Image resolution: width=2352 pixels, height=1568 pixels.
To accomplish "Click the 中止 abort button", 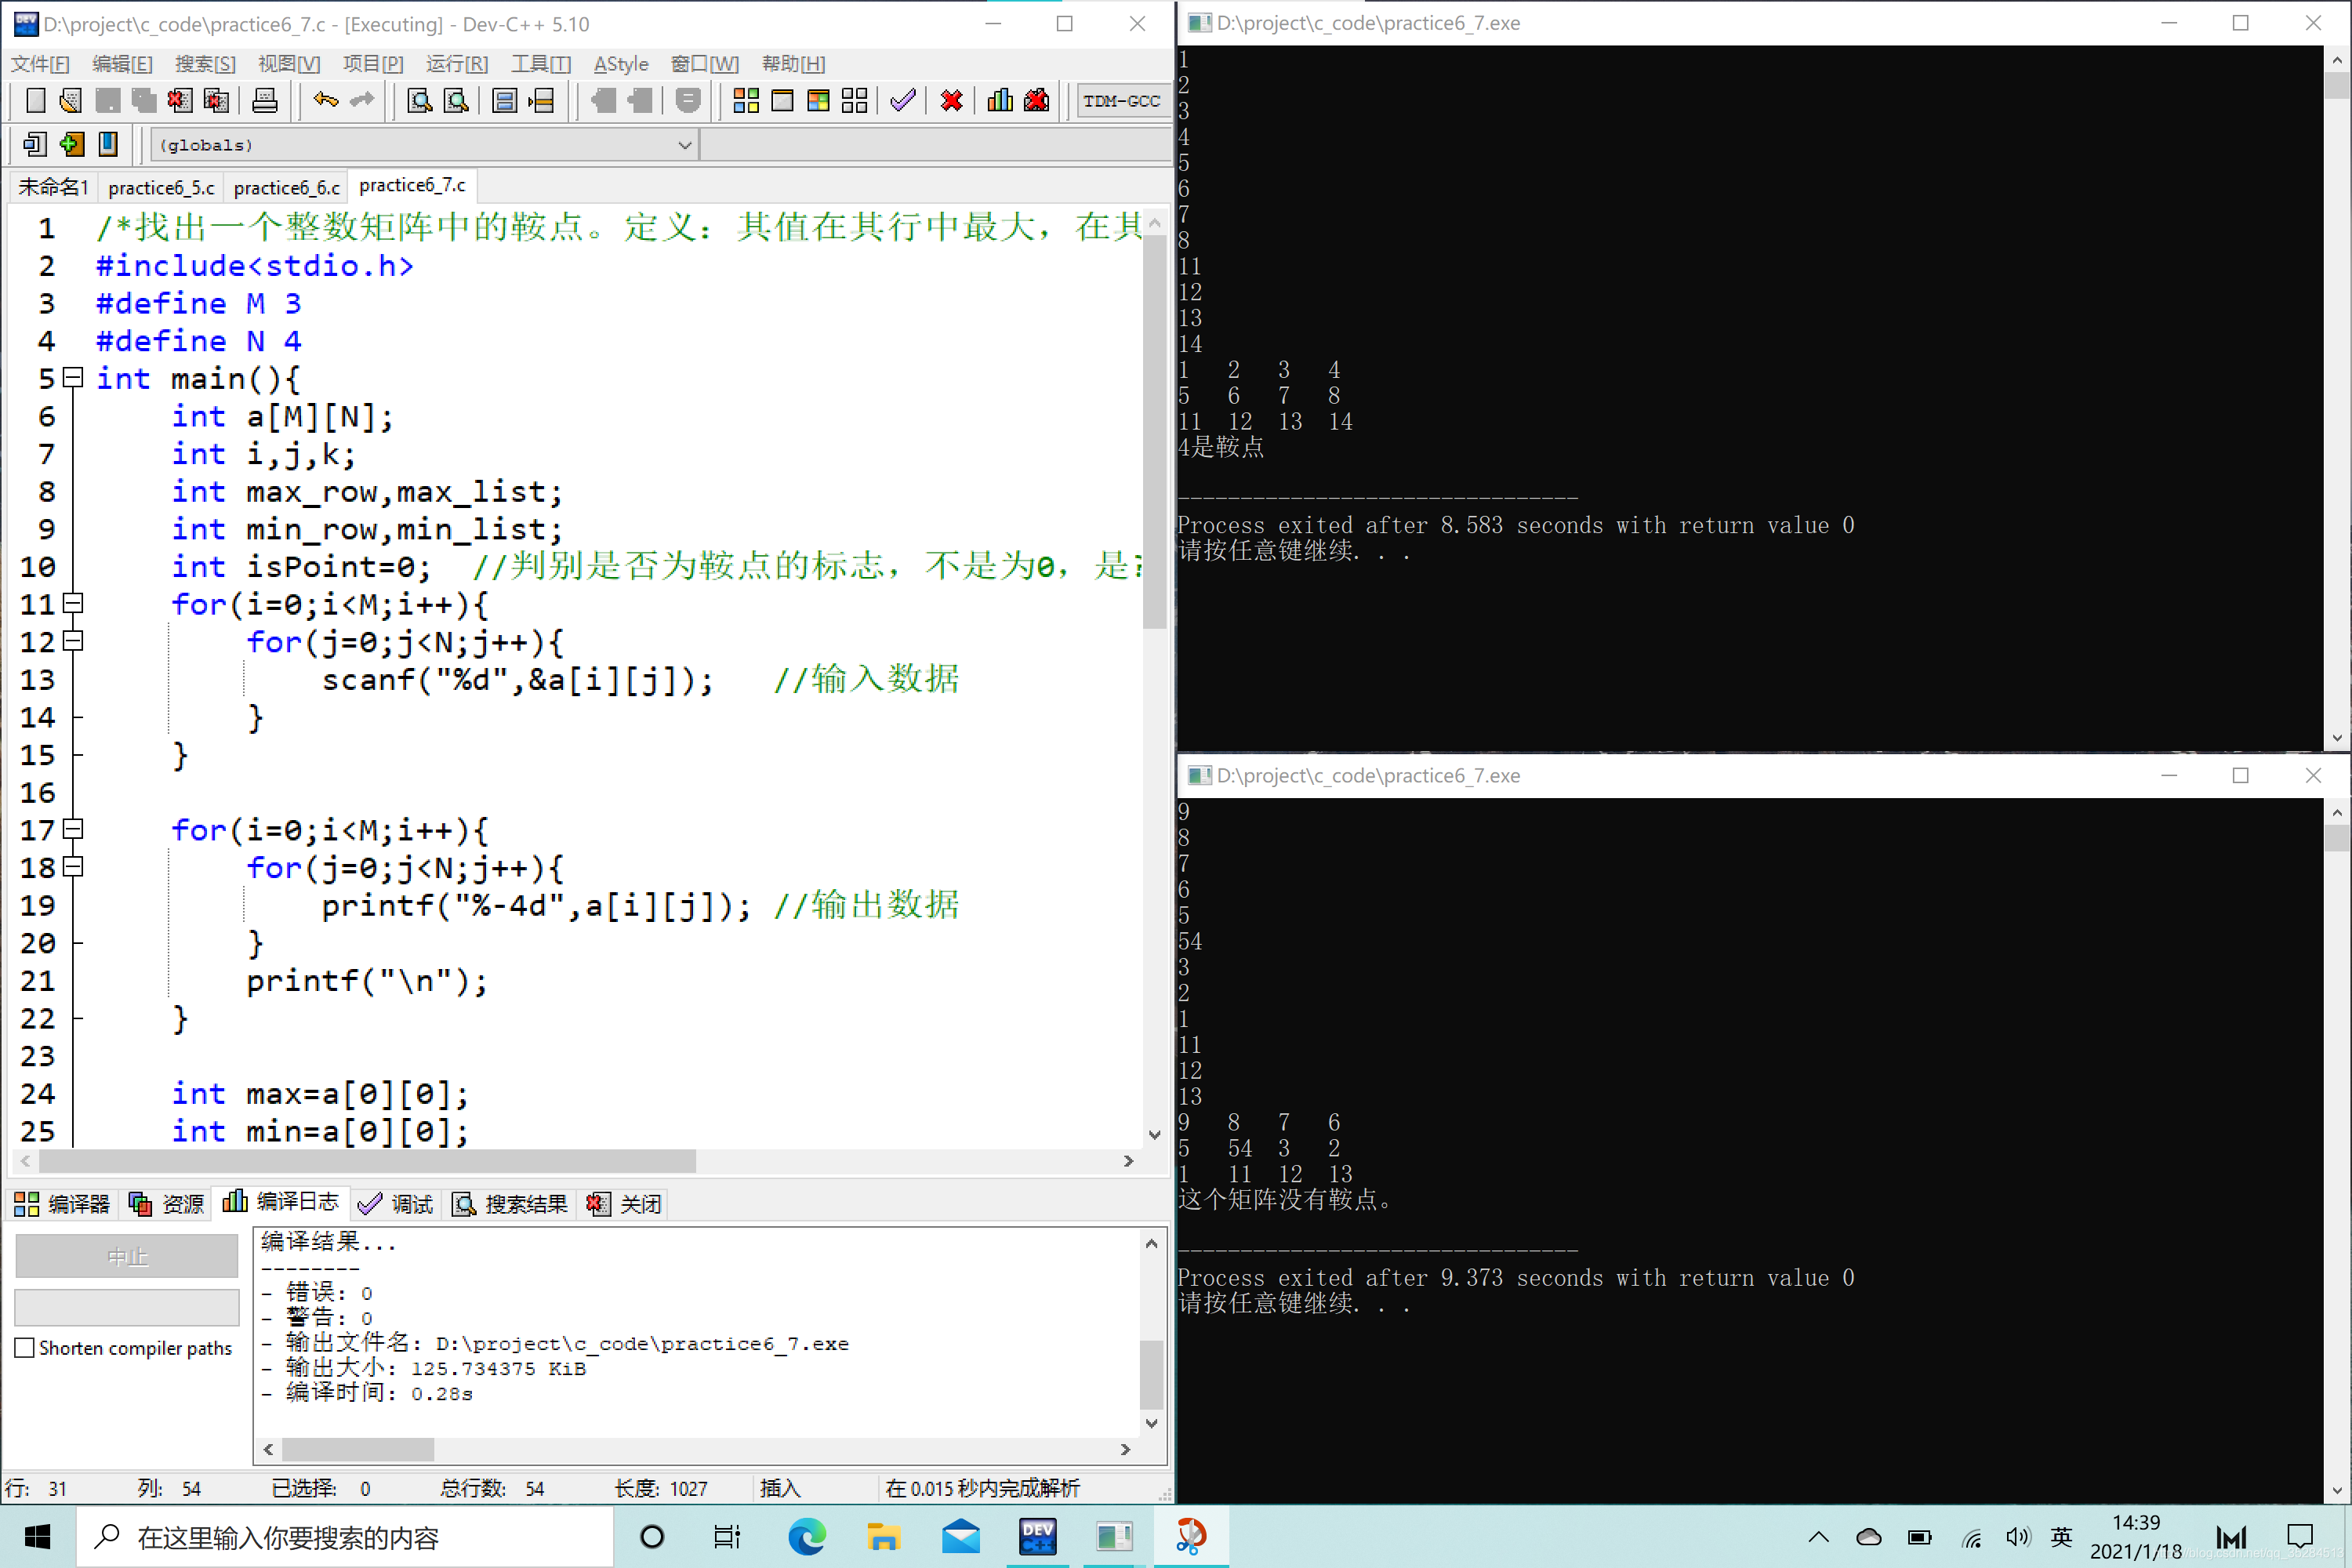I will pyautogui.click(x=127, y=1256).
